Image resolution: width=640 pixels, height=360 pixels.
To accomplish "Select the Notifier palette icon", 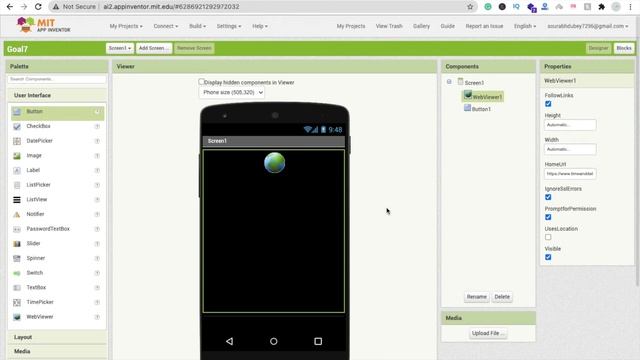I will pos(17,214).
